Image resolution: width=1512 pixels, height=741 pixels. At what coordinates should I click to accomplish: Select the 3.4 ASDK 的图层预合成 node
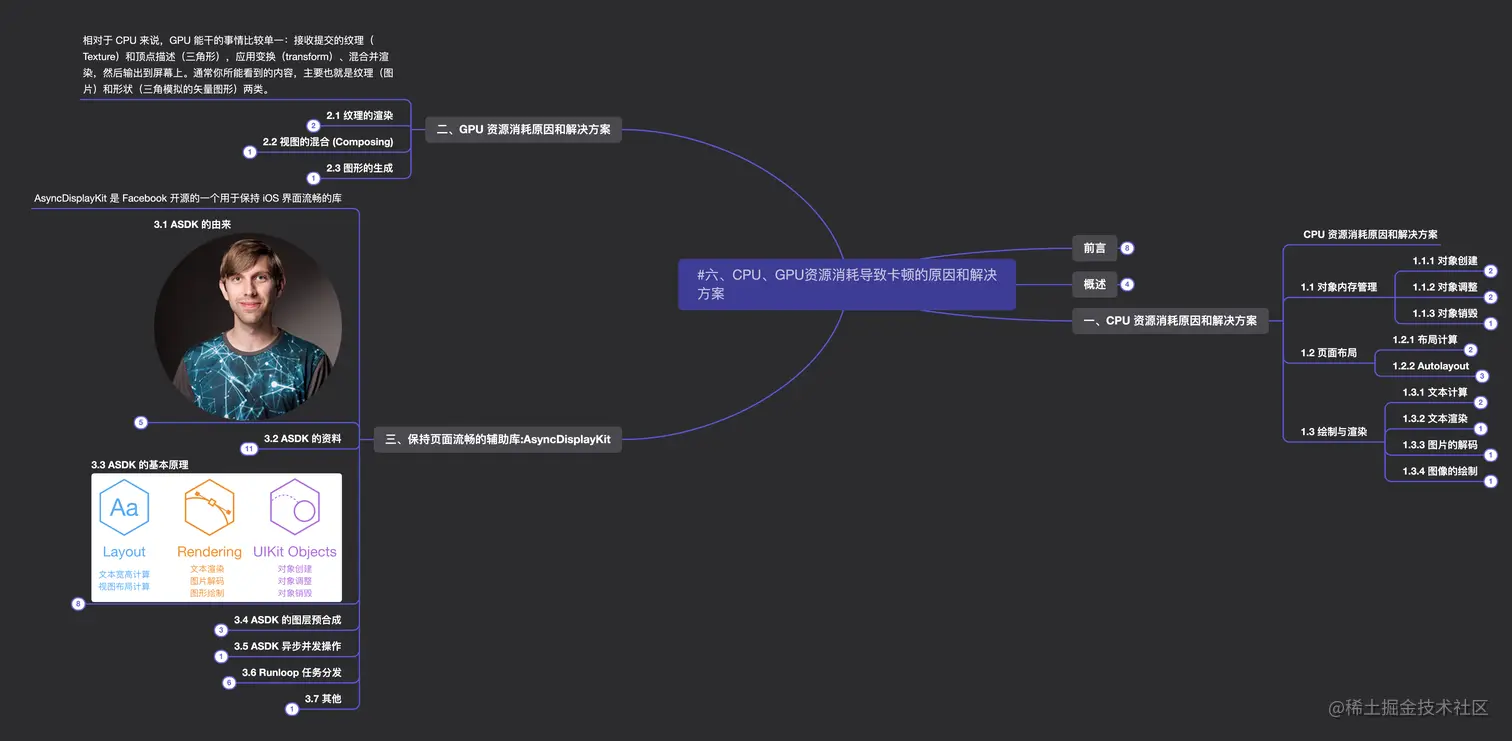coord(288,620)
